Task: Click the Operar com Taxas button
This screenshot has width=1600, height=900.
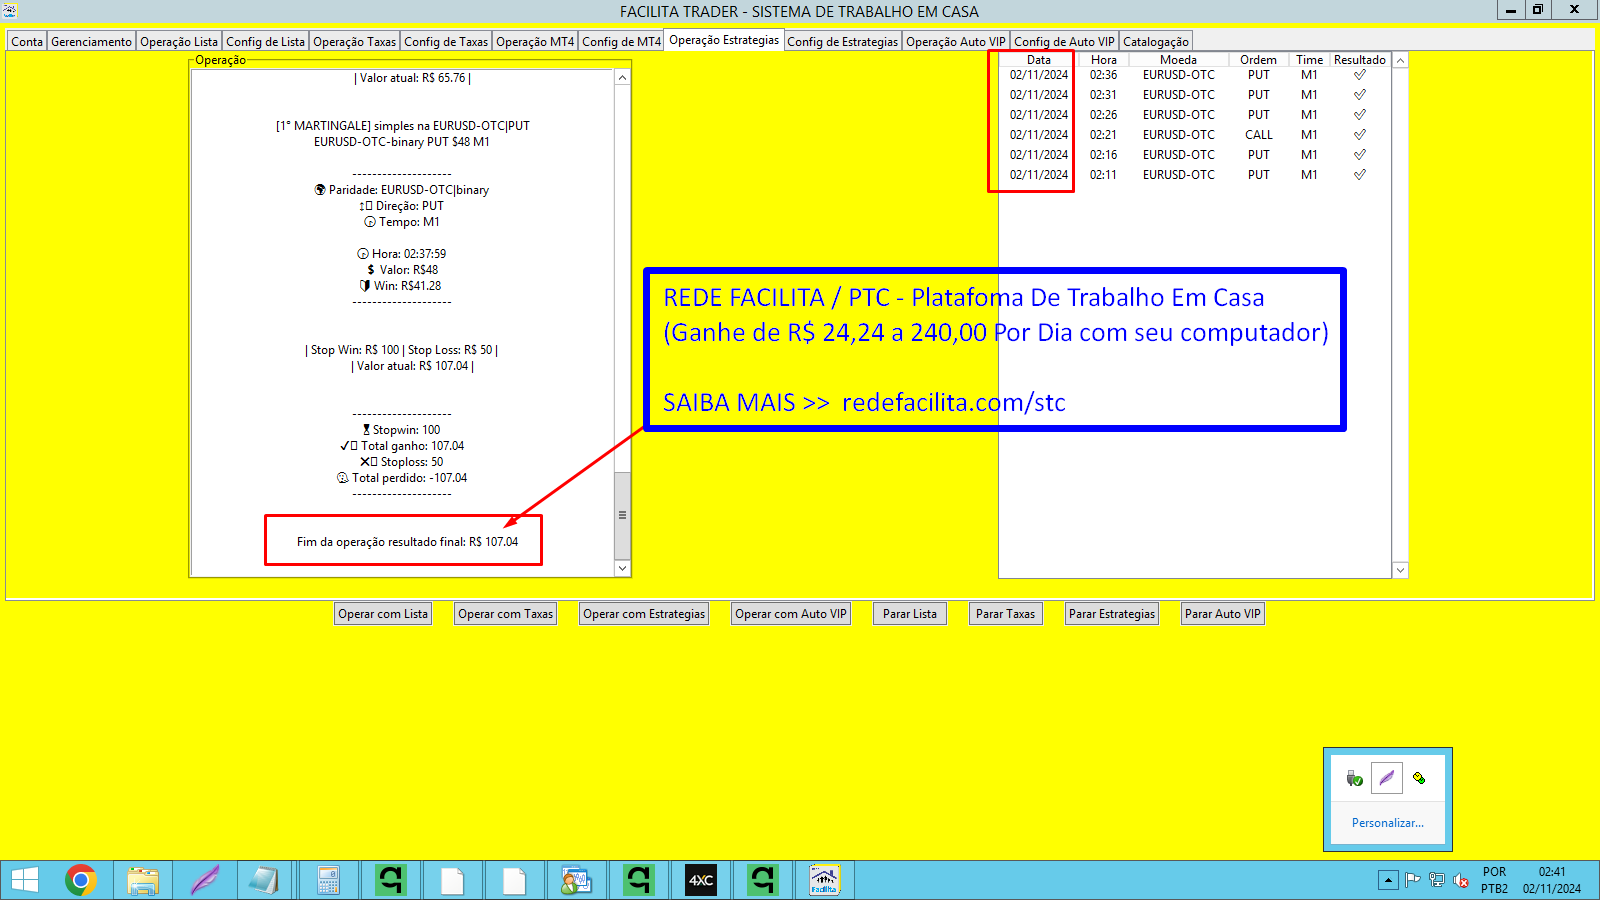Action: (x=505, y=614)
